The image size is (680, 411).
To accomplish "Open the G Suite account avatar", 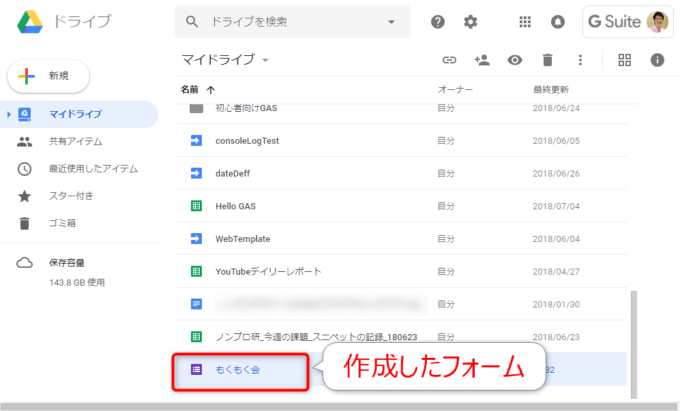I will 657,22.
